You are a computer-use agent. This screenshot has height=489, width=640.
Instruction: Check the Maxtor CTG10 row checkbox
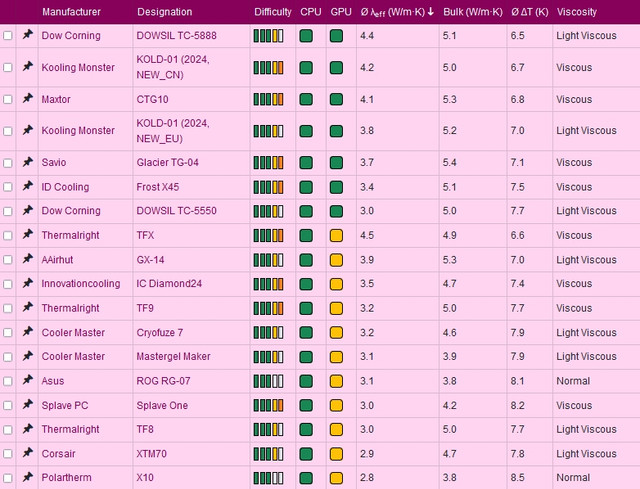click(x=8, y=99)
